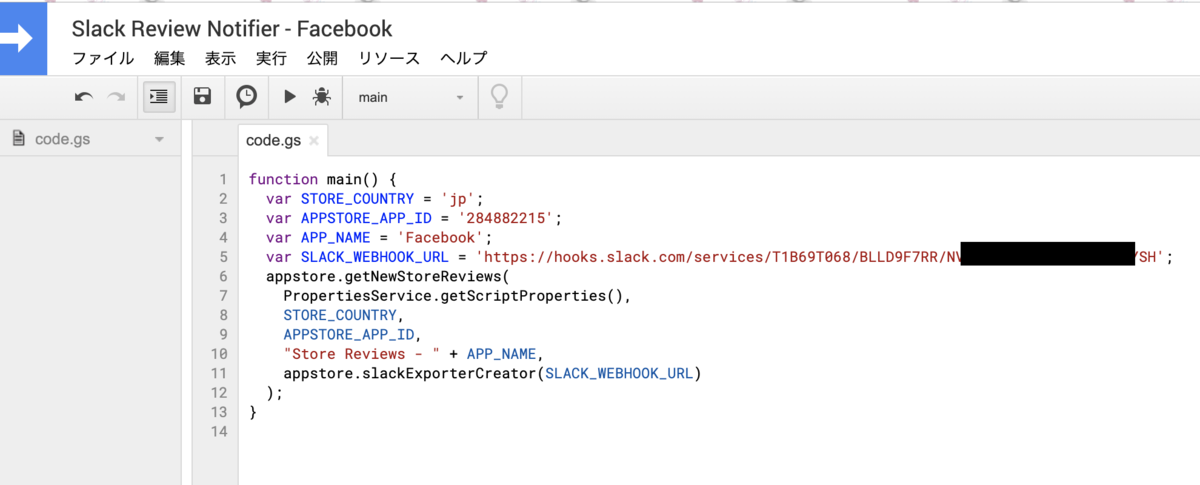Undo the last edit

84,97
